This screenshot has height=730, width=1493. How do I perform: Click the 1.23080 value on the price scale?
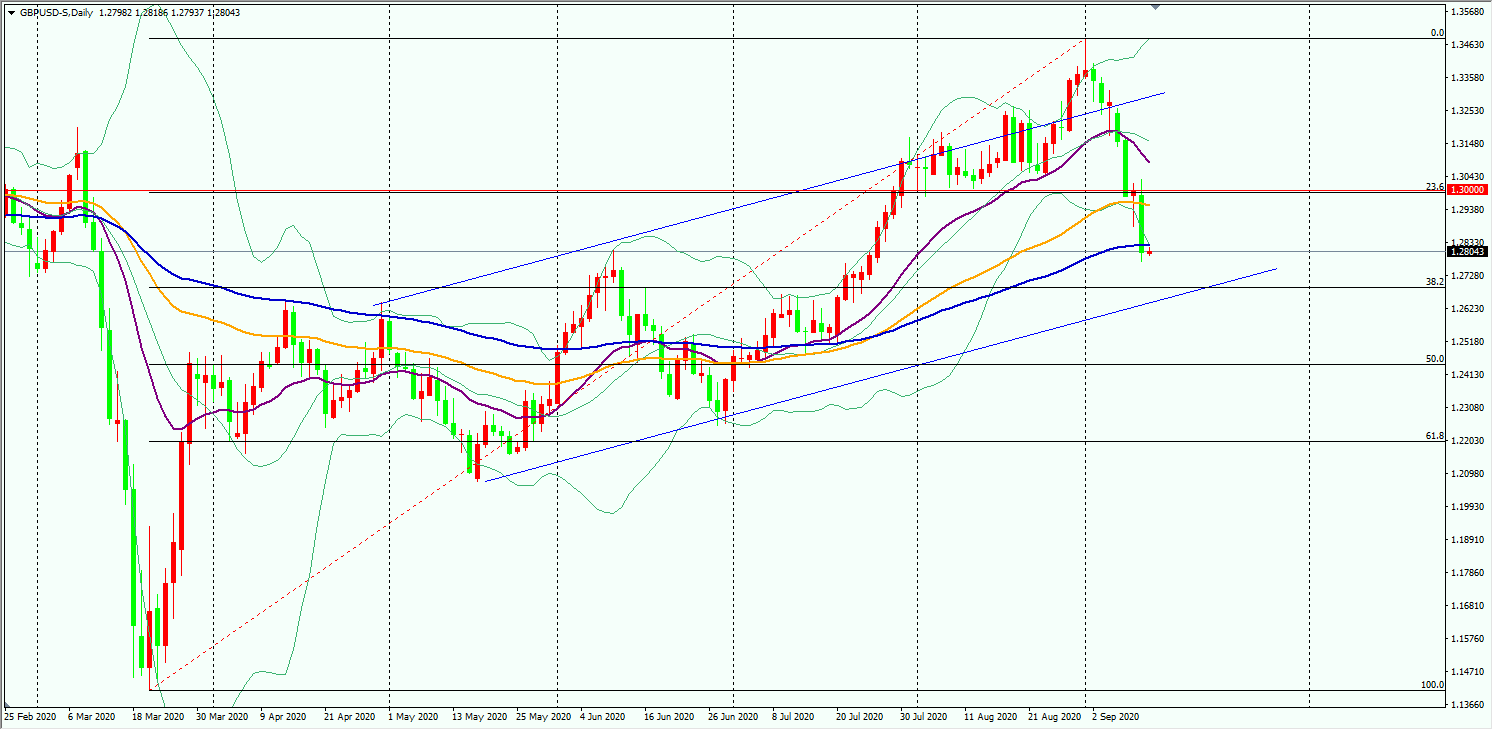1466,408
